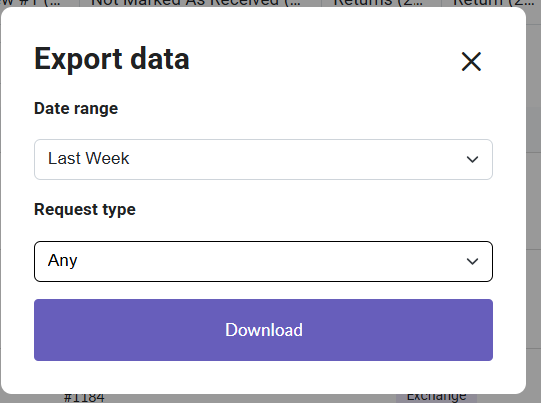
Task: Click the Export data heading text
Action: [112, 59]
